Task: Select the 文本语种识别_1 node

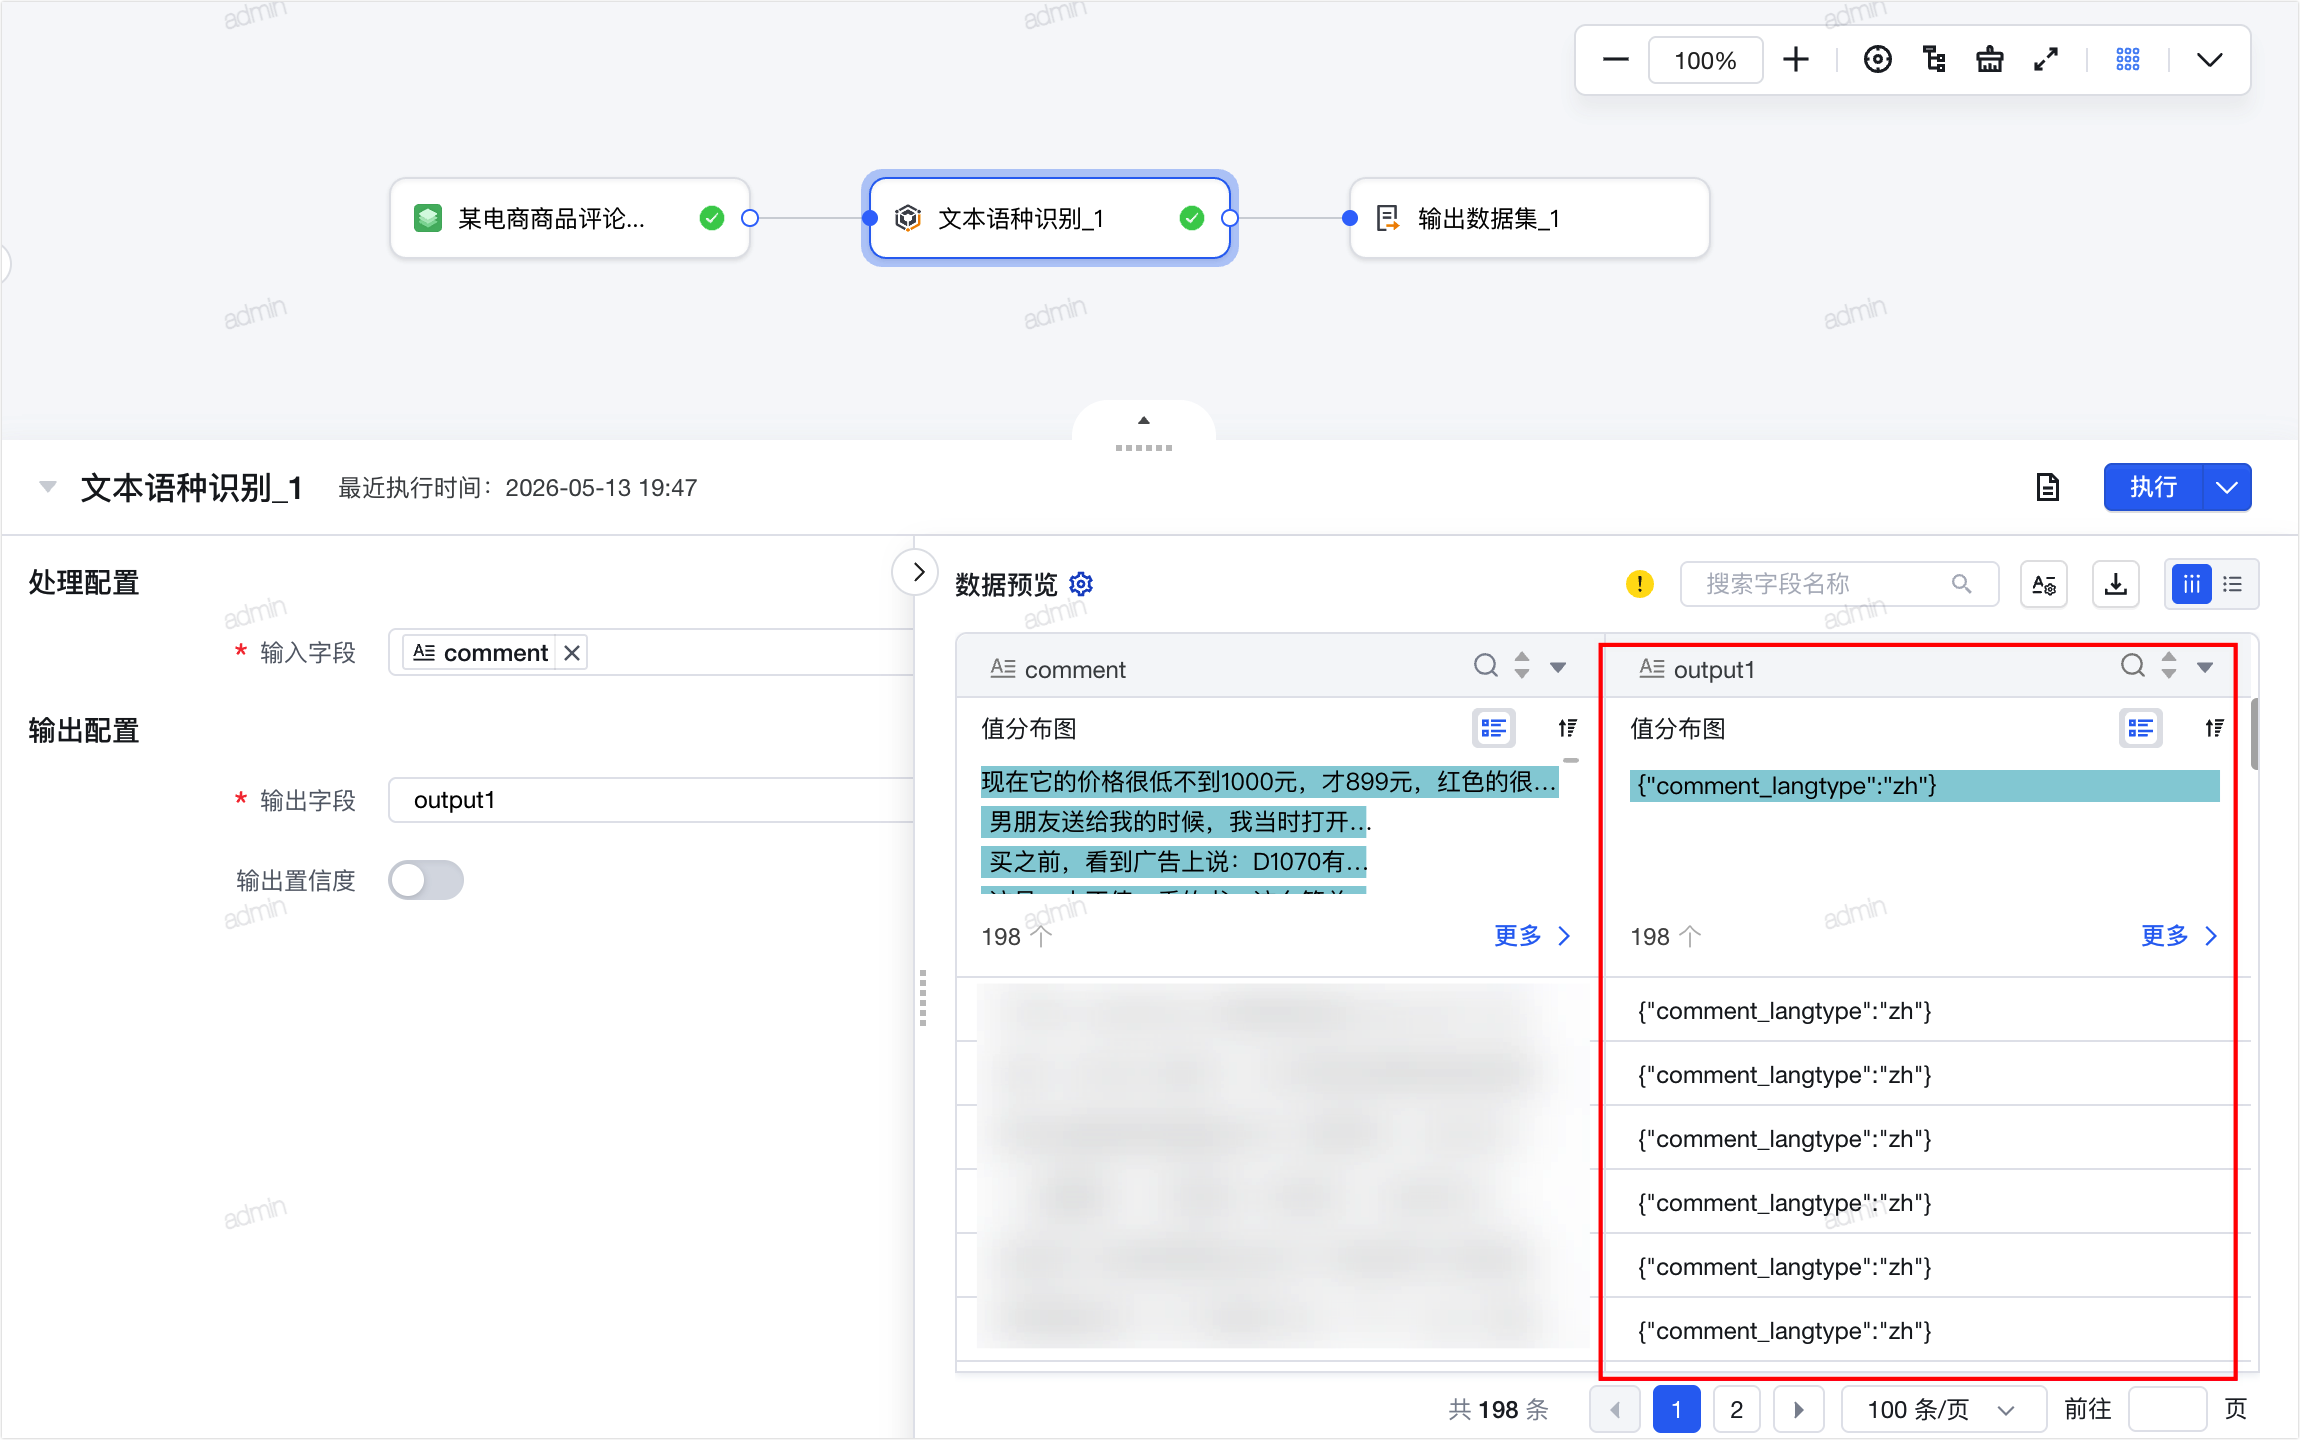Action: point(1049,218)
